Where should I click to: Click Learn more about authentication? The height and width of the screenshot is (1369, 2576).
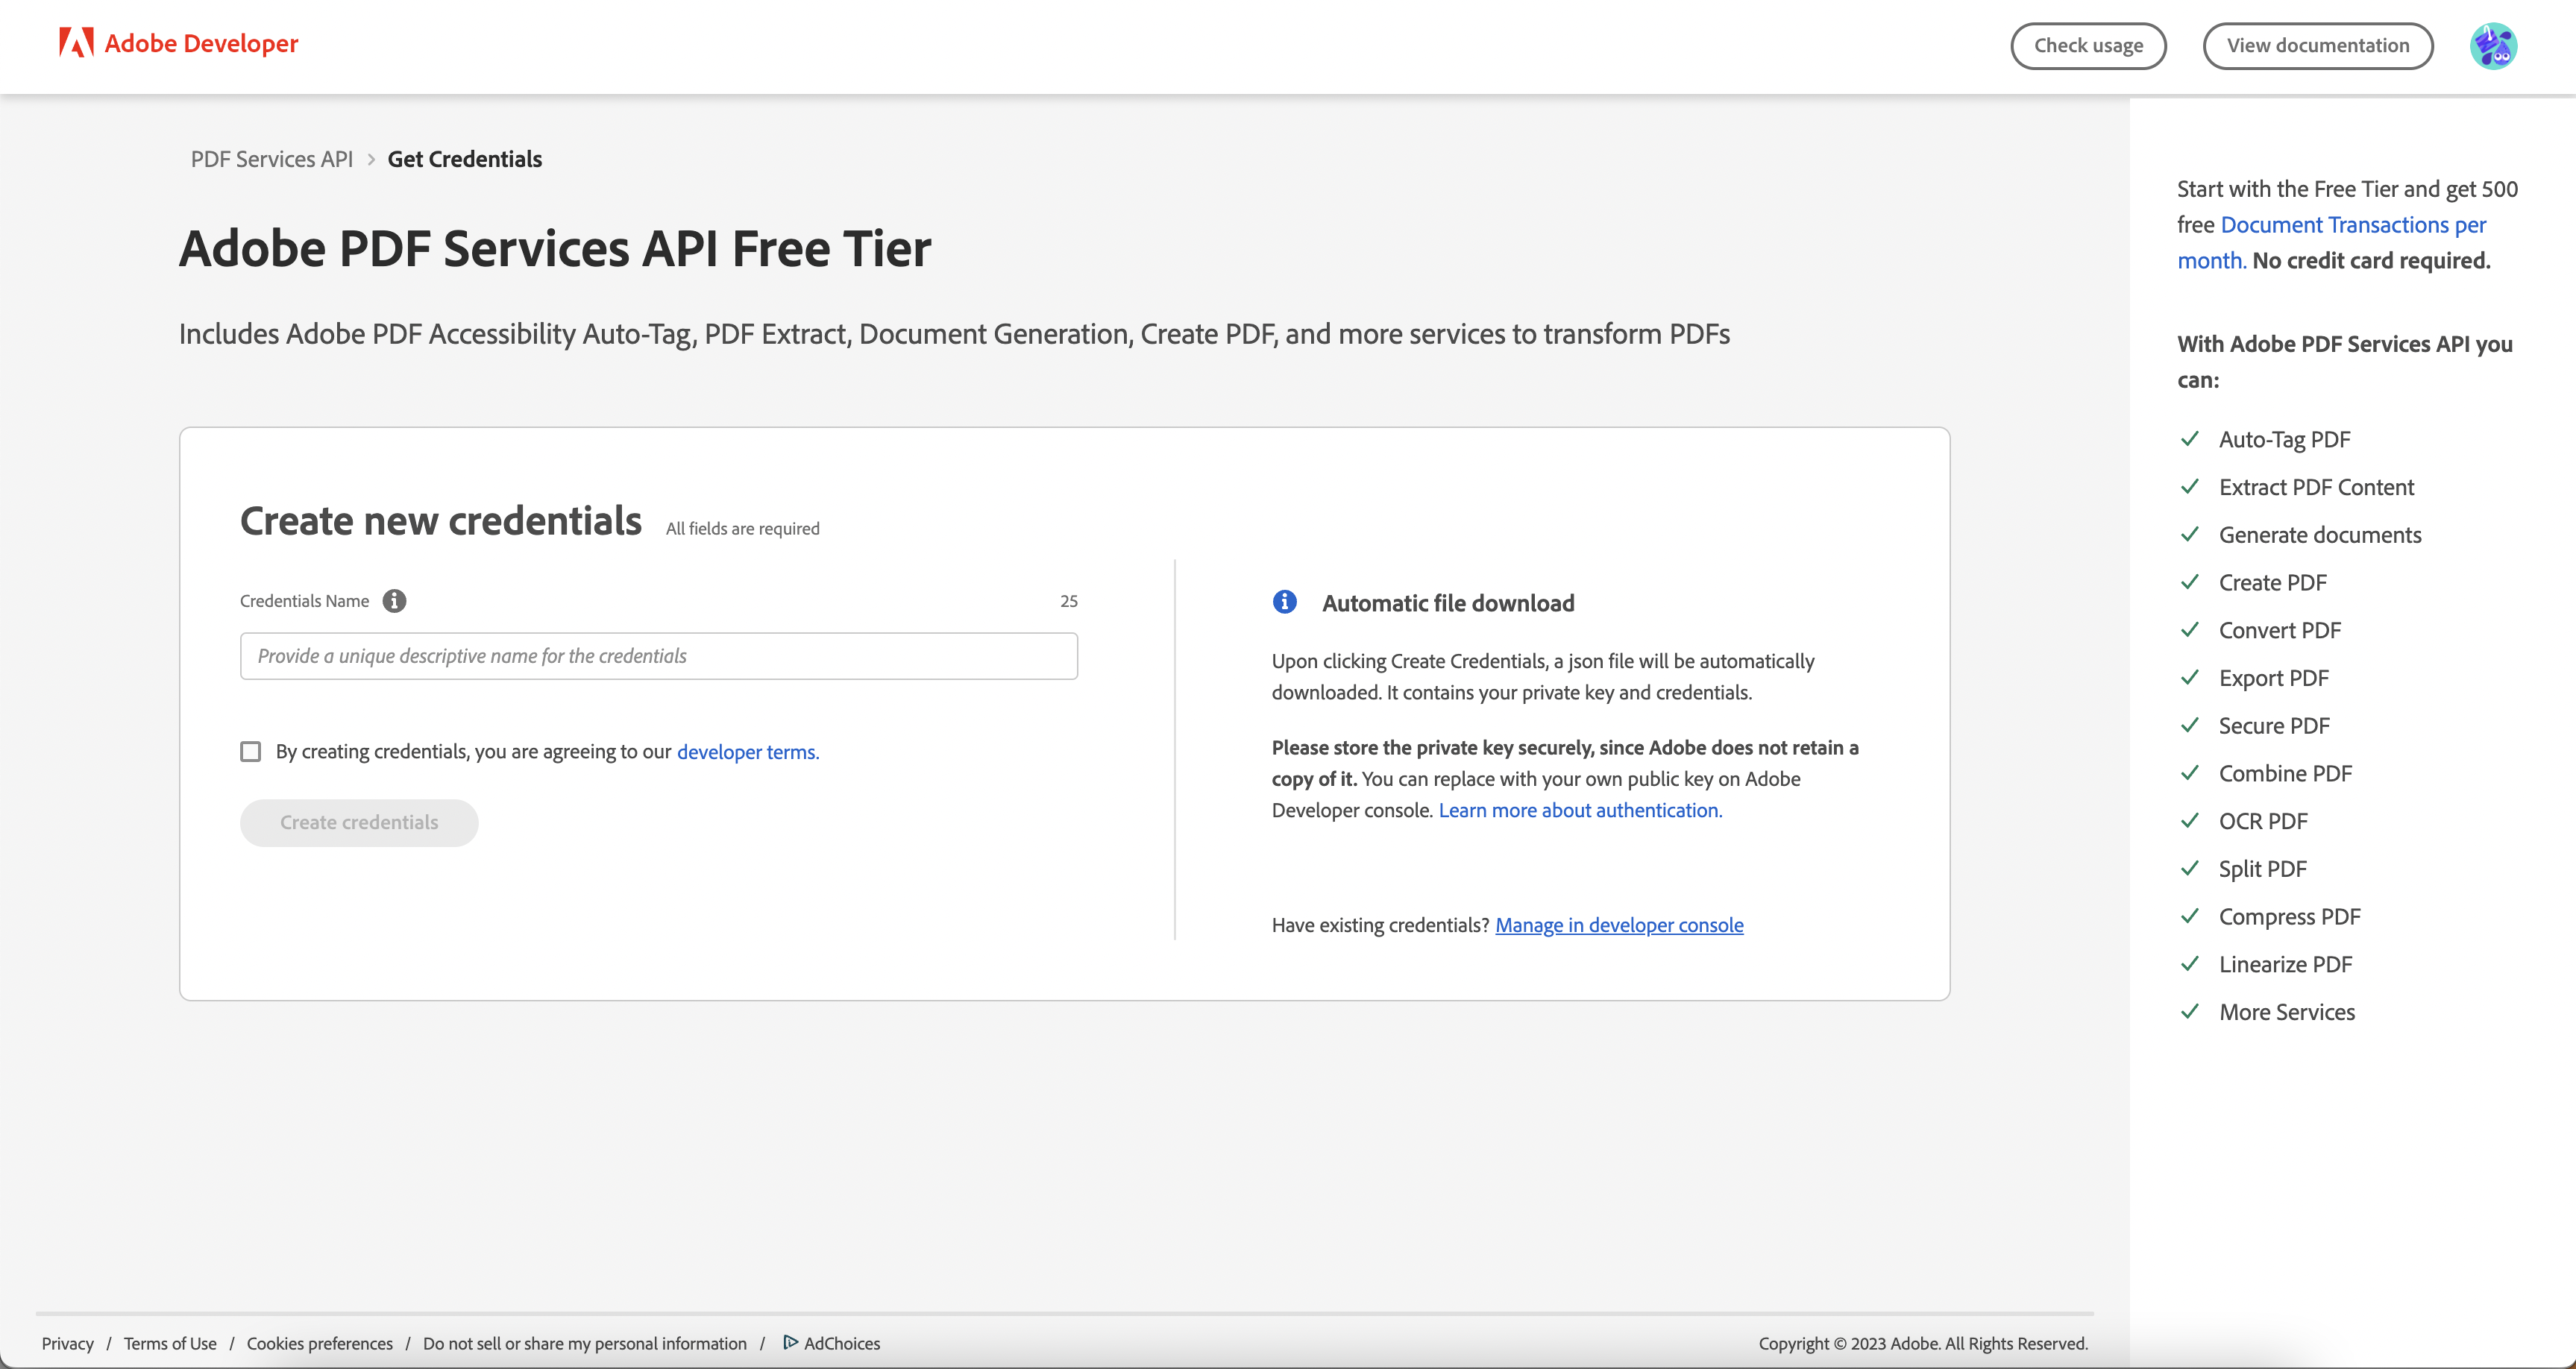tap(1579, 810)
